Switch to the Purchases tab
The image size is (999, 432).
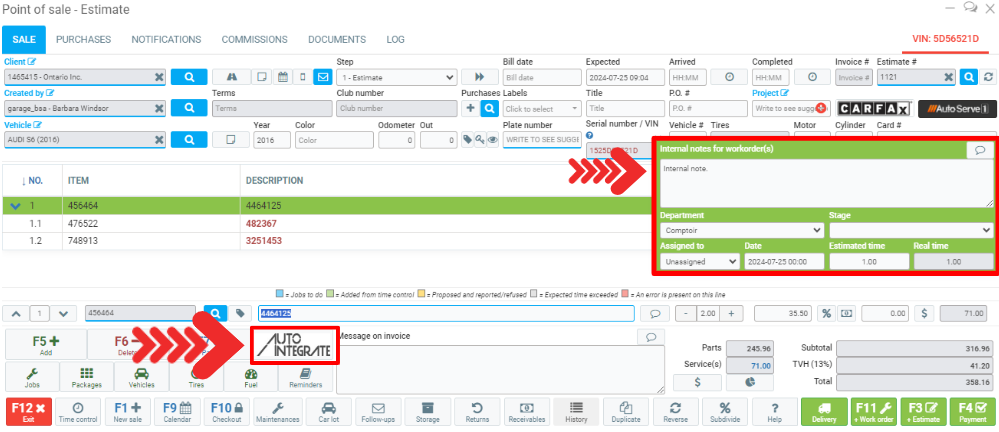tap(83, 39)
